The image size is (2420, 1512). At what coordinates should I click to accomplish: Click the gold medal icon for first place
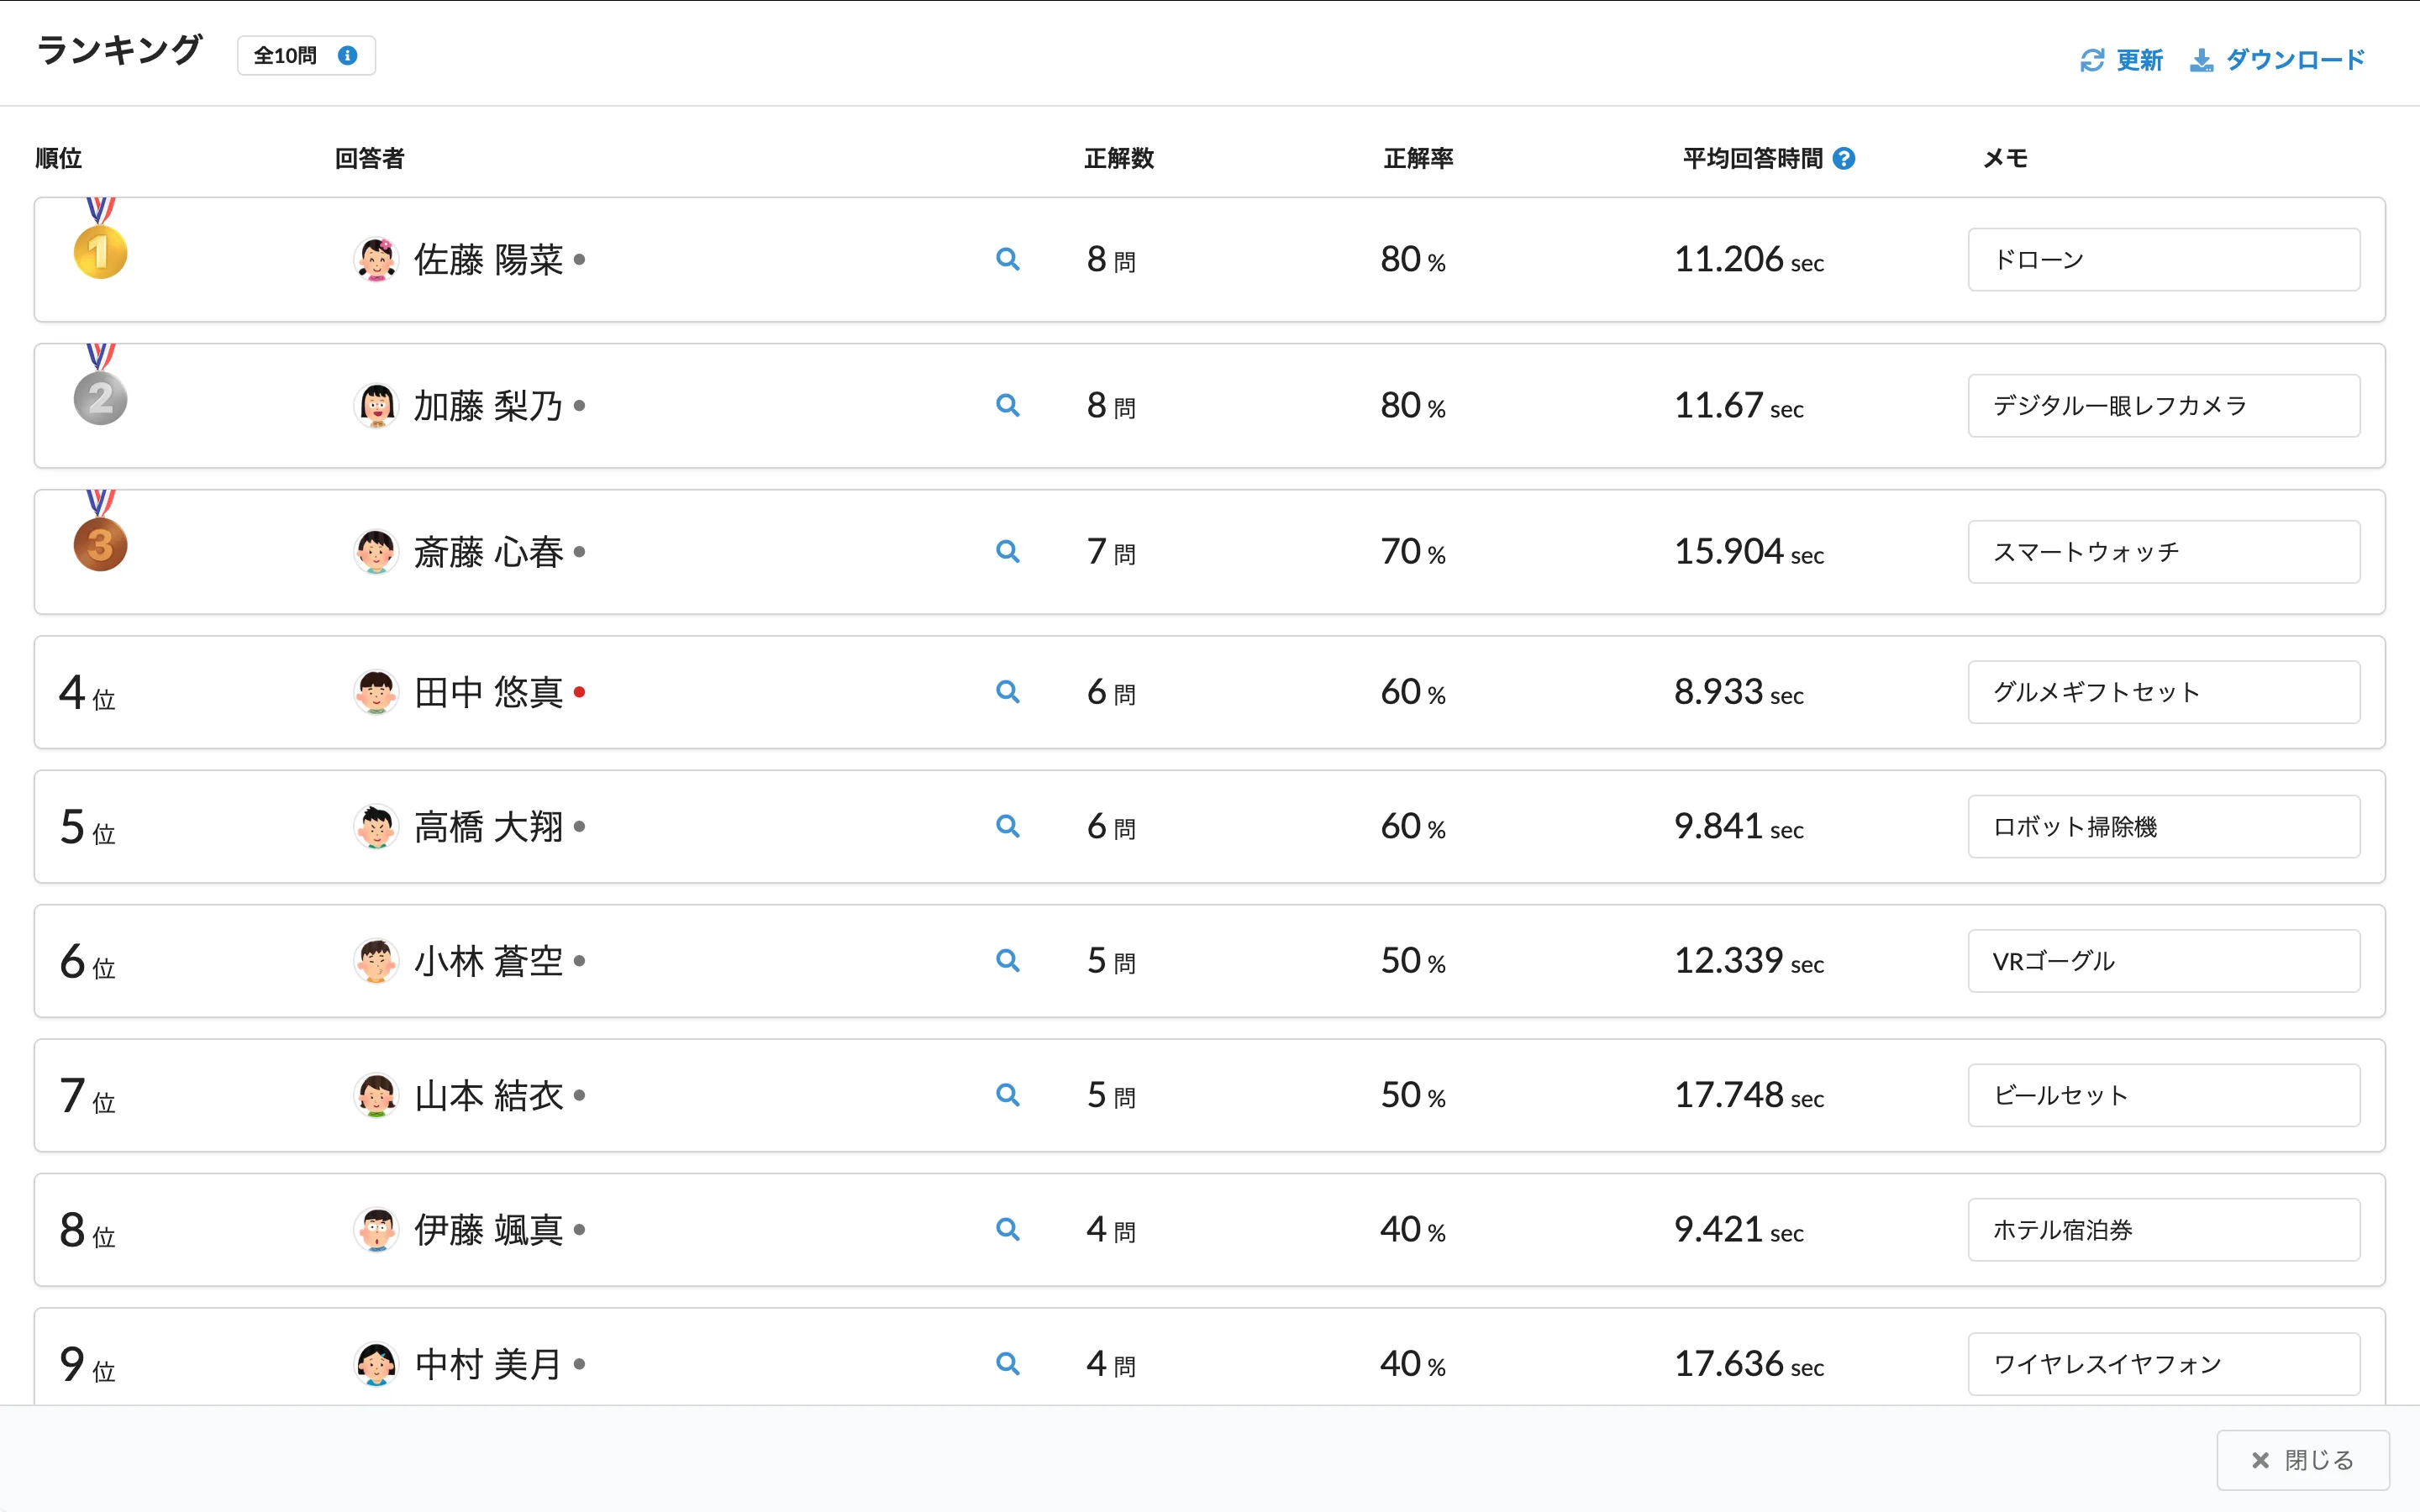click(99, 250)
